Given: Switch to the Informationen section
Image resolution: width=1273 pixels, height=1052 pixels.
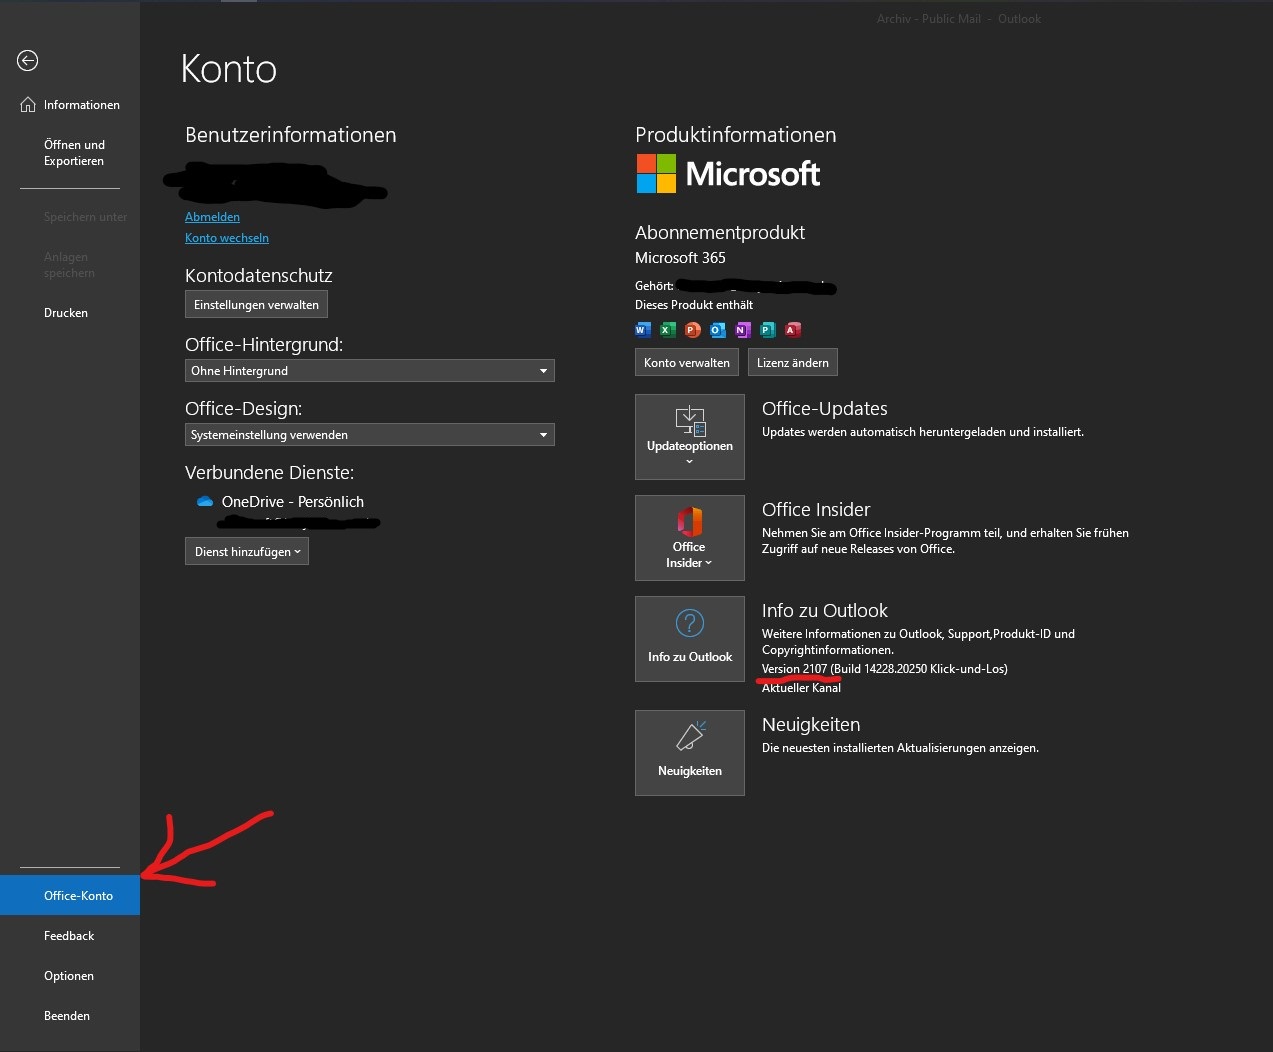Looking at the screenshot, I should point(81,104).
